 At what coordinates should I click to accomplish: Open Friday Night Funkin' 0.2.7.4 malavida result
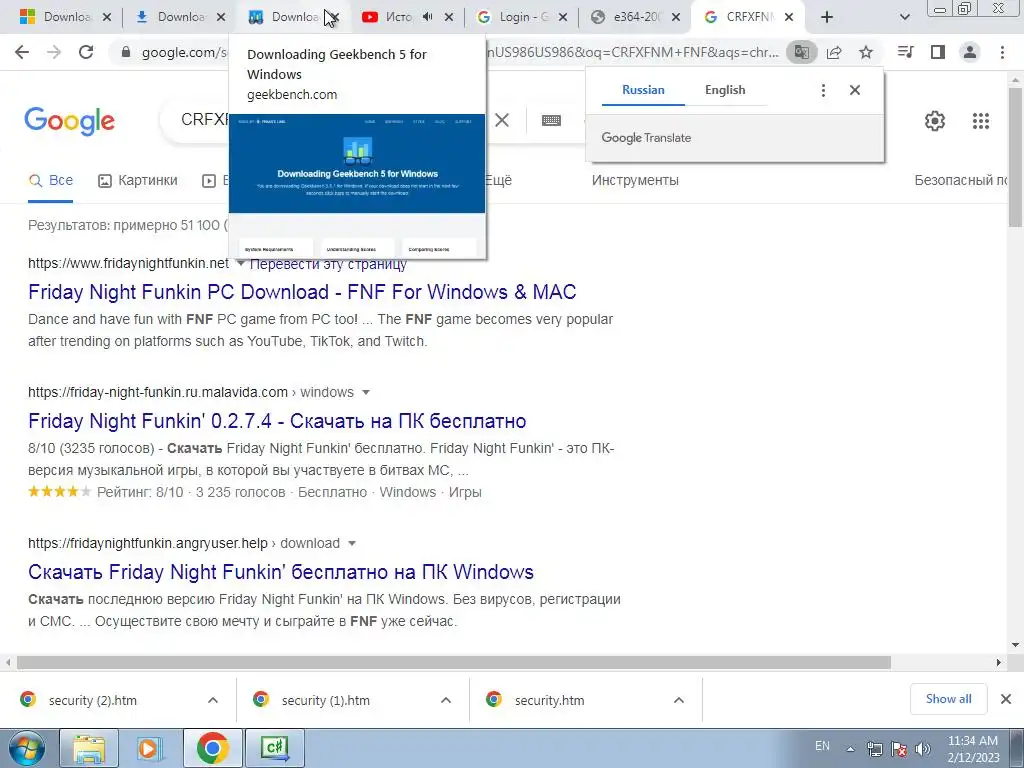pyautogui.click(x=277, y=421)
